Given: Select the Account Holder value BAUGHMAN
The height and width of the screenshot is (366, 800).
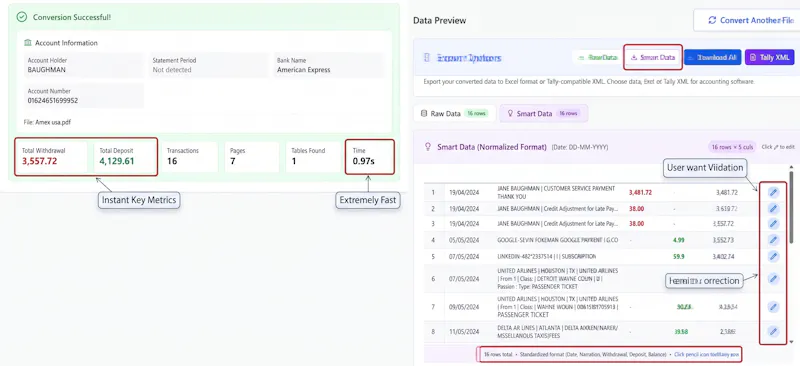Looking at the screenshot, I should coord(46,70).
